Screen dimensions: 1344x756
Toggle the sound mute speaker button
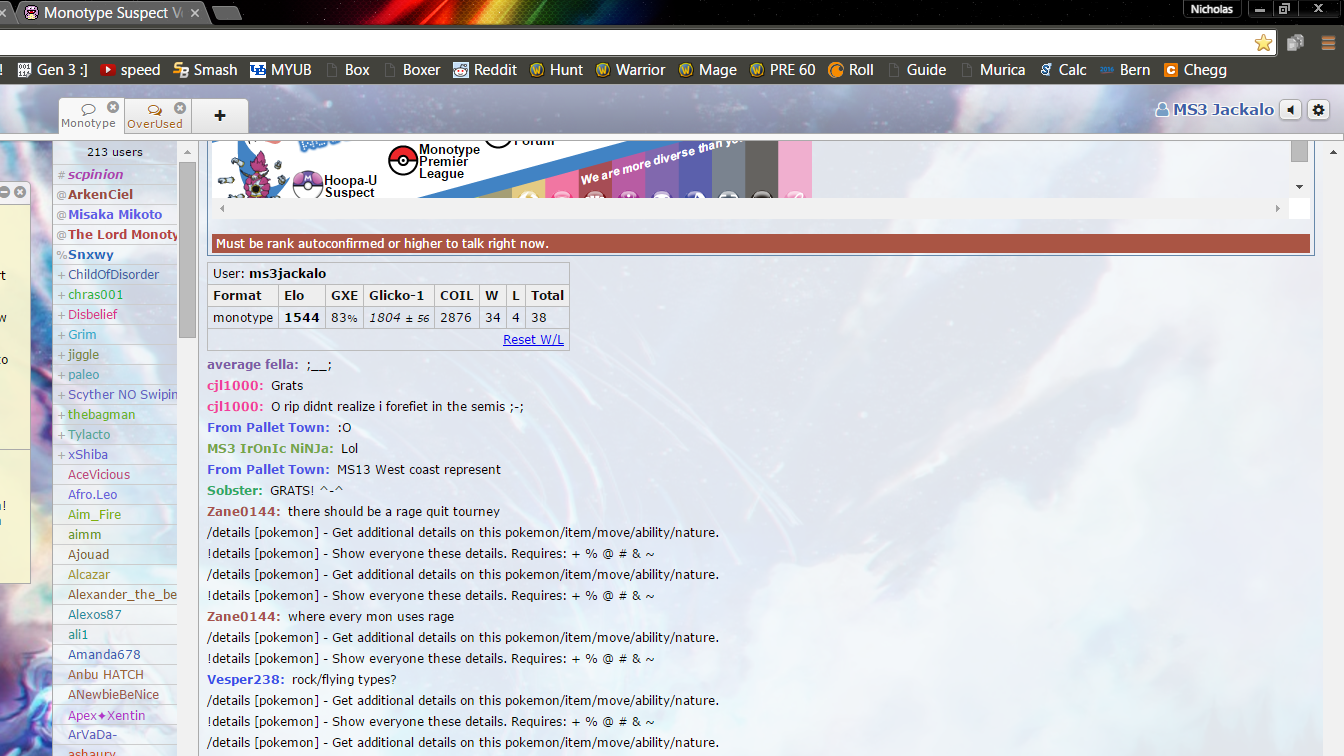tap(1291, 110)
